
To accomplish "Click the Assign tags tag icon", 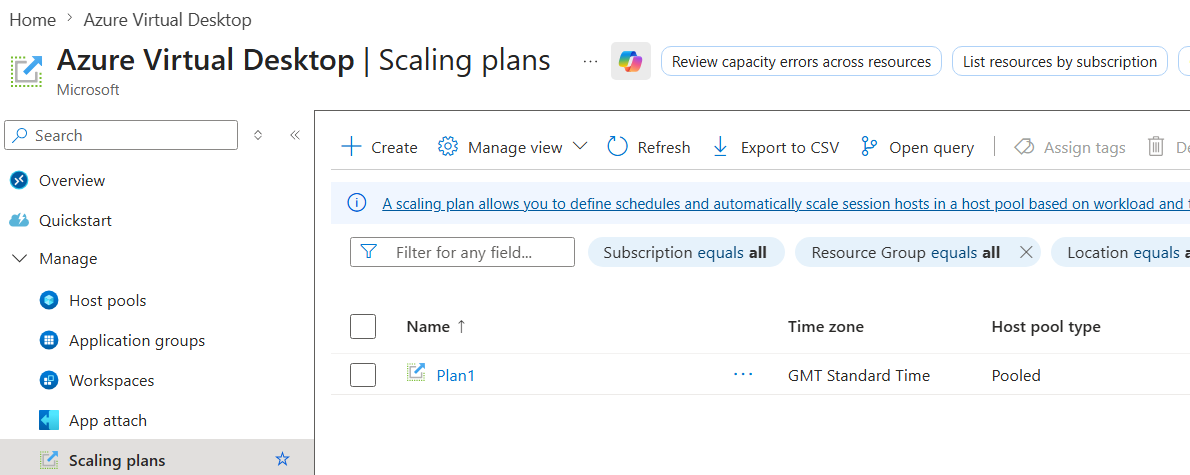I will [x=1025, y=146].
